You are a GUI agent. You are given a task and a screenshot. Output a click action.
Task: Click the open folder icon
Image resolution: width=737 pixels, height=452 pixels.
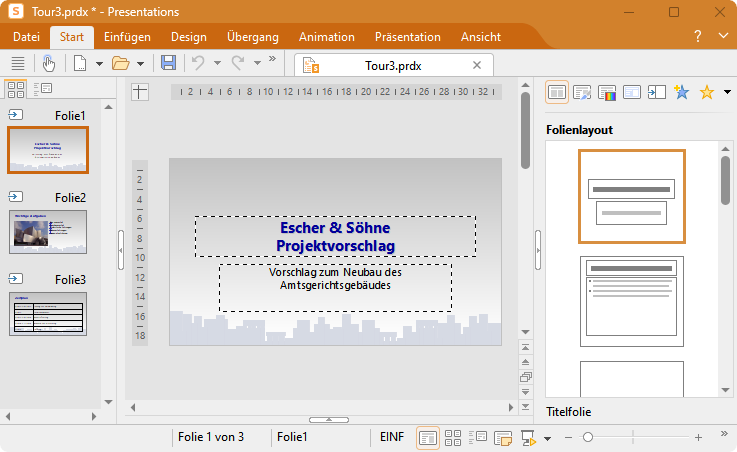coord(120,63)
